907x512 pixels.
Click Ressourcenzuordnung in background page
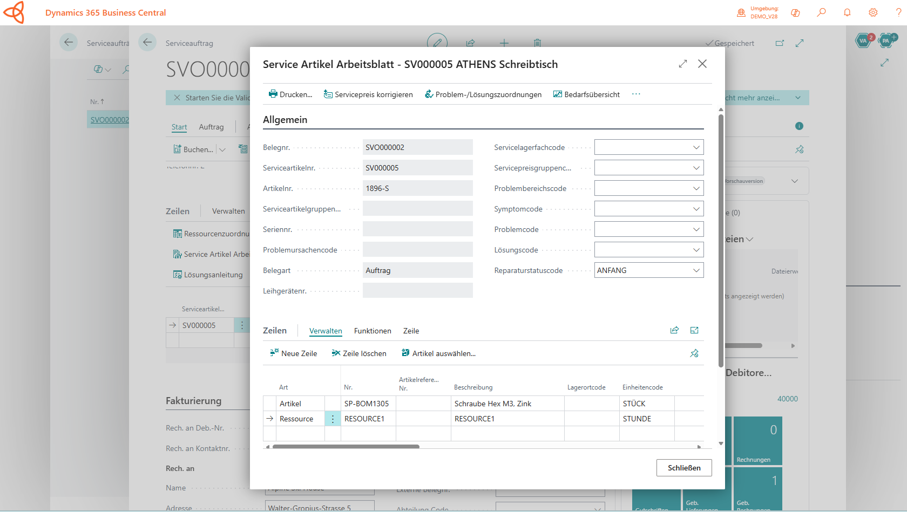point(211,234)
